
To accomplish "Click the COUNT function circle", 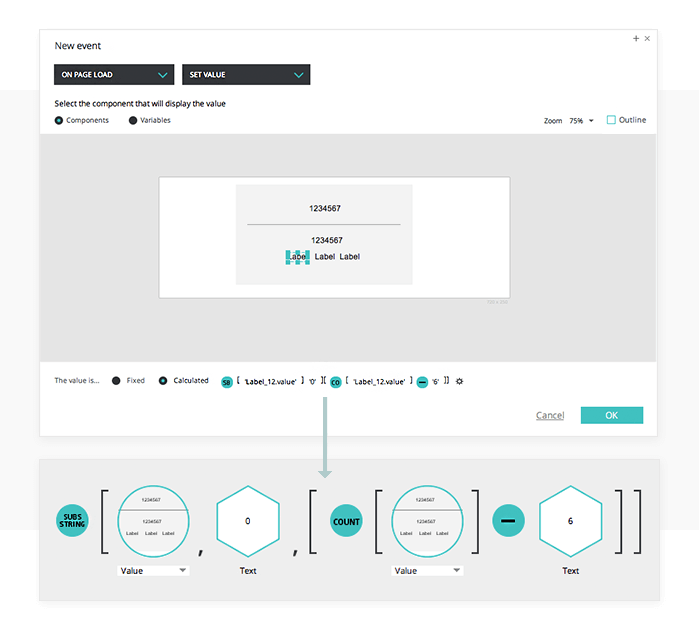I will click(346, 521).
